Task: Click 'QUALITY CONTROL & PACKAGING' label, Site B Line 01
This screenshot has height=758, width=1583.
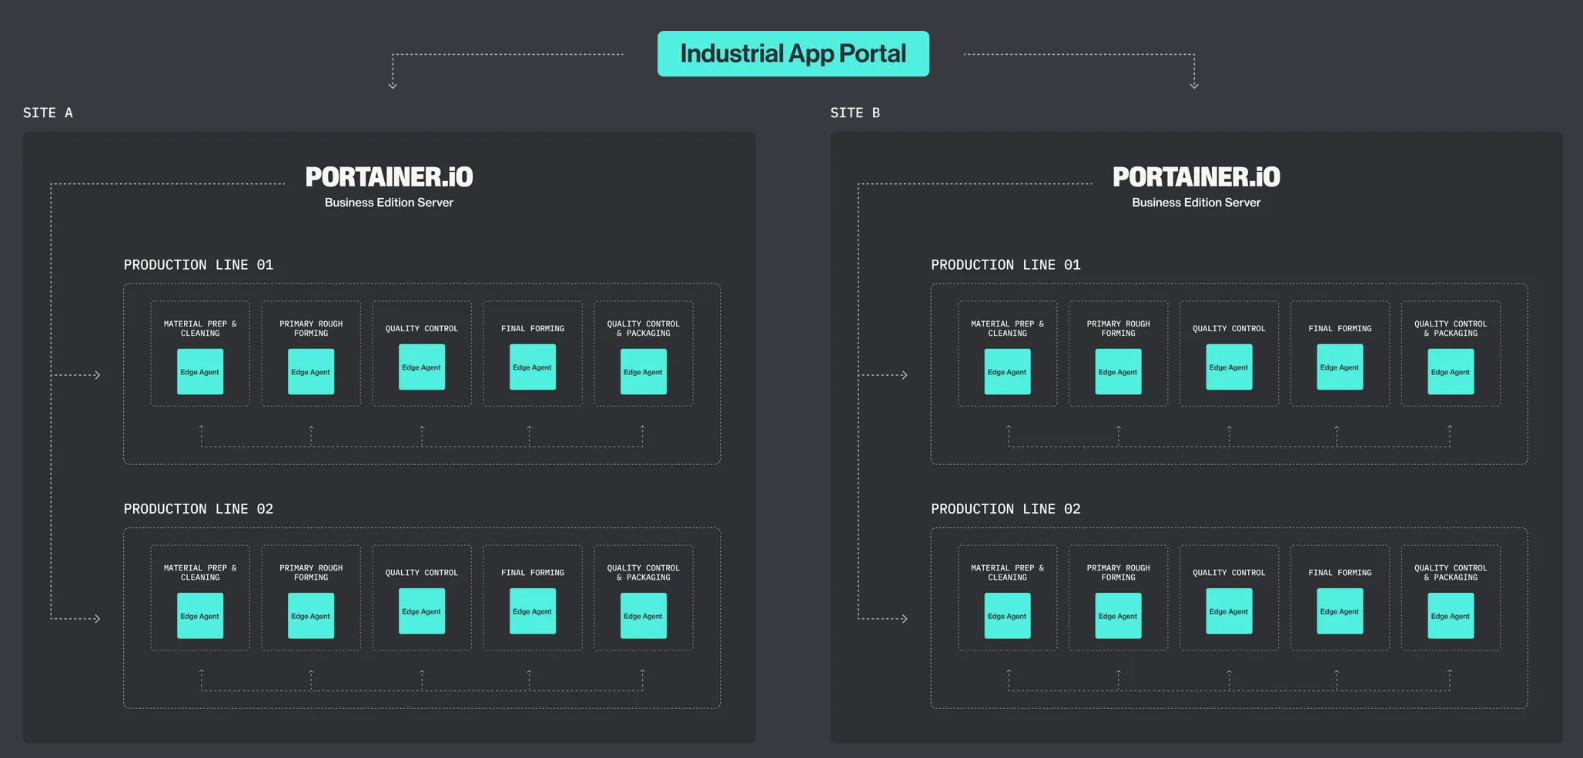Action: tap(1451, 329)
